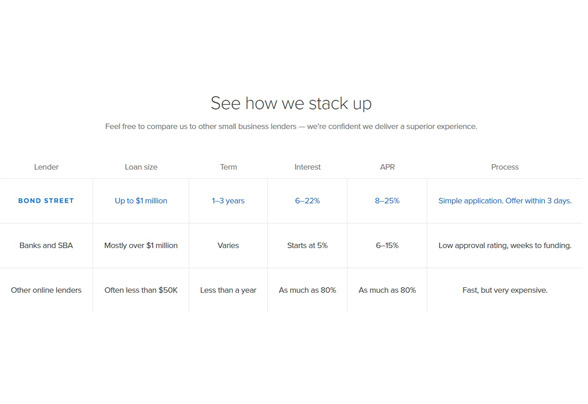Screen dimensions: 588x404
Task: Select the Lender column header
Action: 46,167
